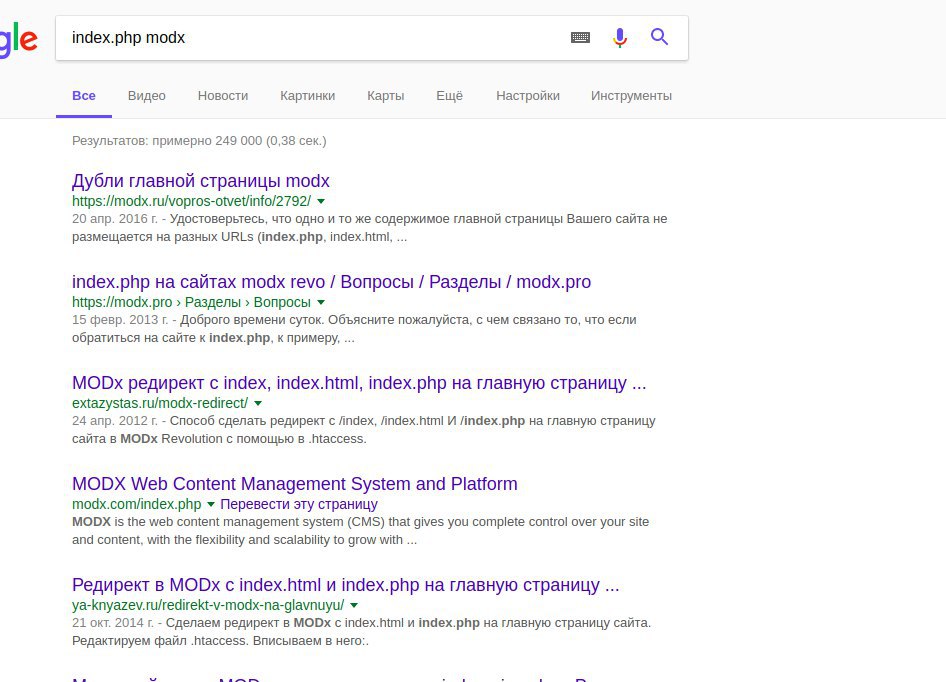
Task: Switch to the Новости tab
Action: 223,95
